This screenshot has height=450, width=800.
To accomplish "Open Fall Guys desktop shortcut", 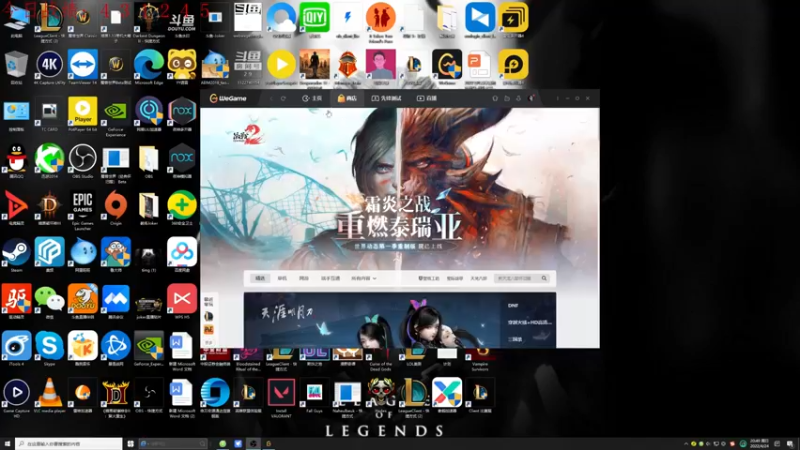I will [x=314, y=395].
